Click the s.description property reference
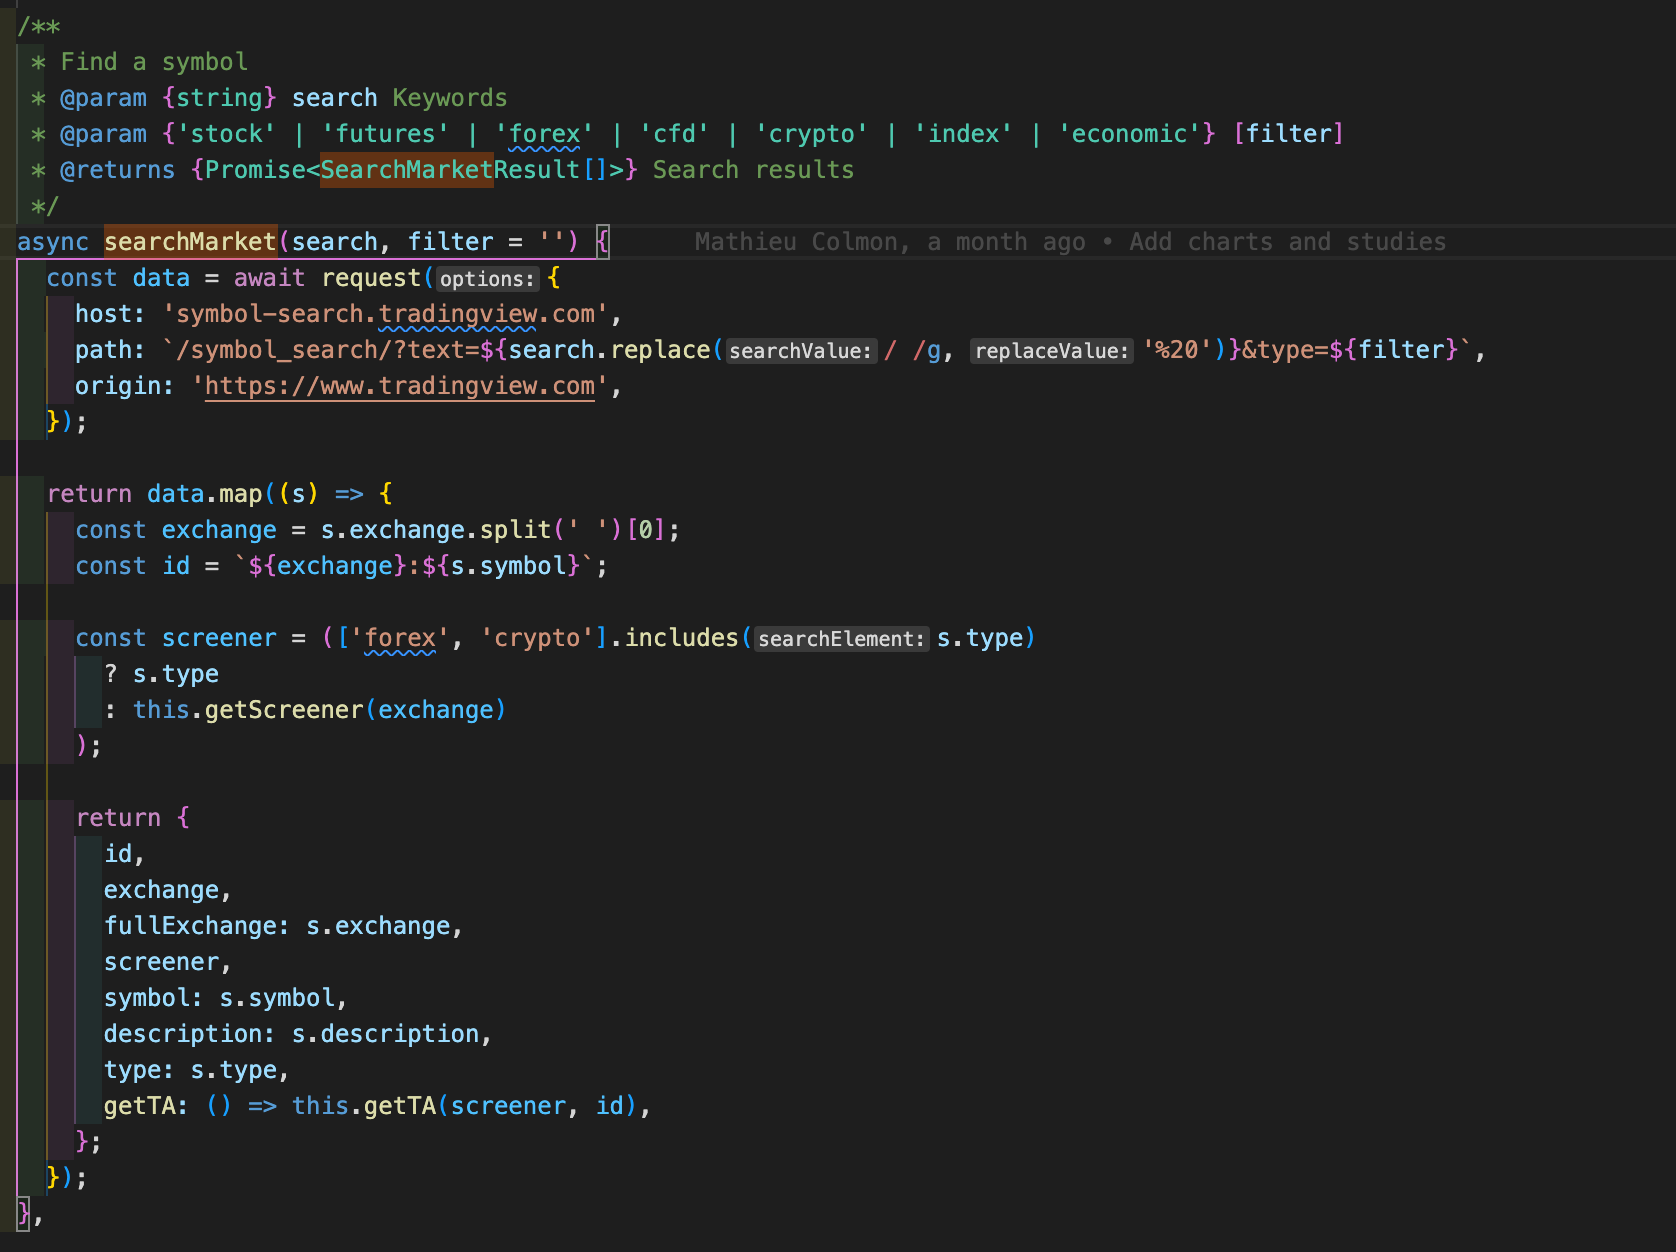The height and width of the screenshot is (1252, 1676). [x=389, y=1033]
